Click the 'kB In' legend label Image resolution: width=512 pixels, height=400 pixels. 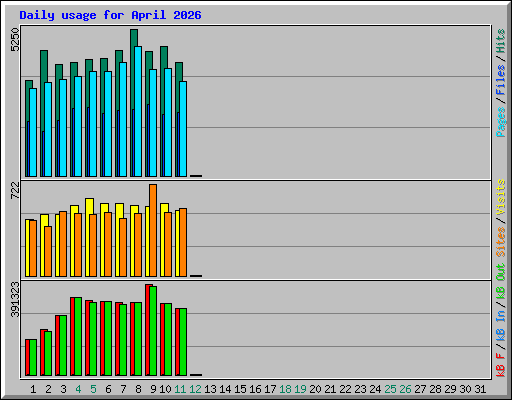501,325
